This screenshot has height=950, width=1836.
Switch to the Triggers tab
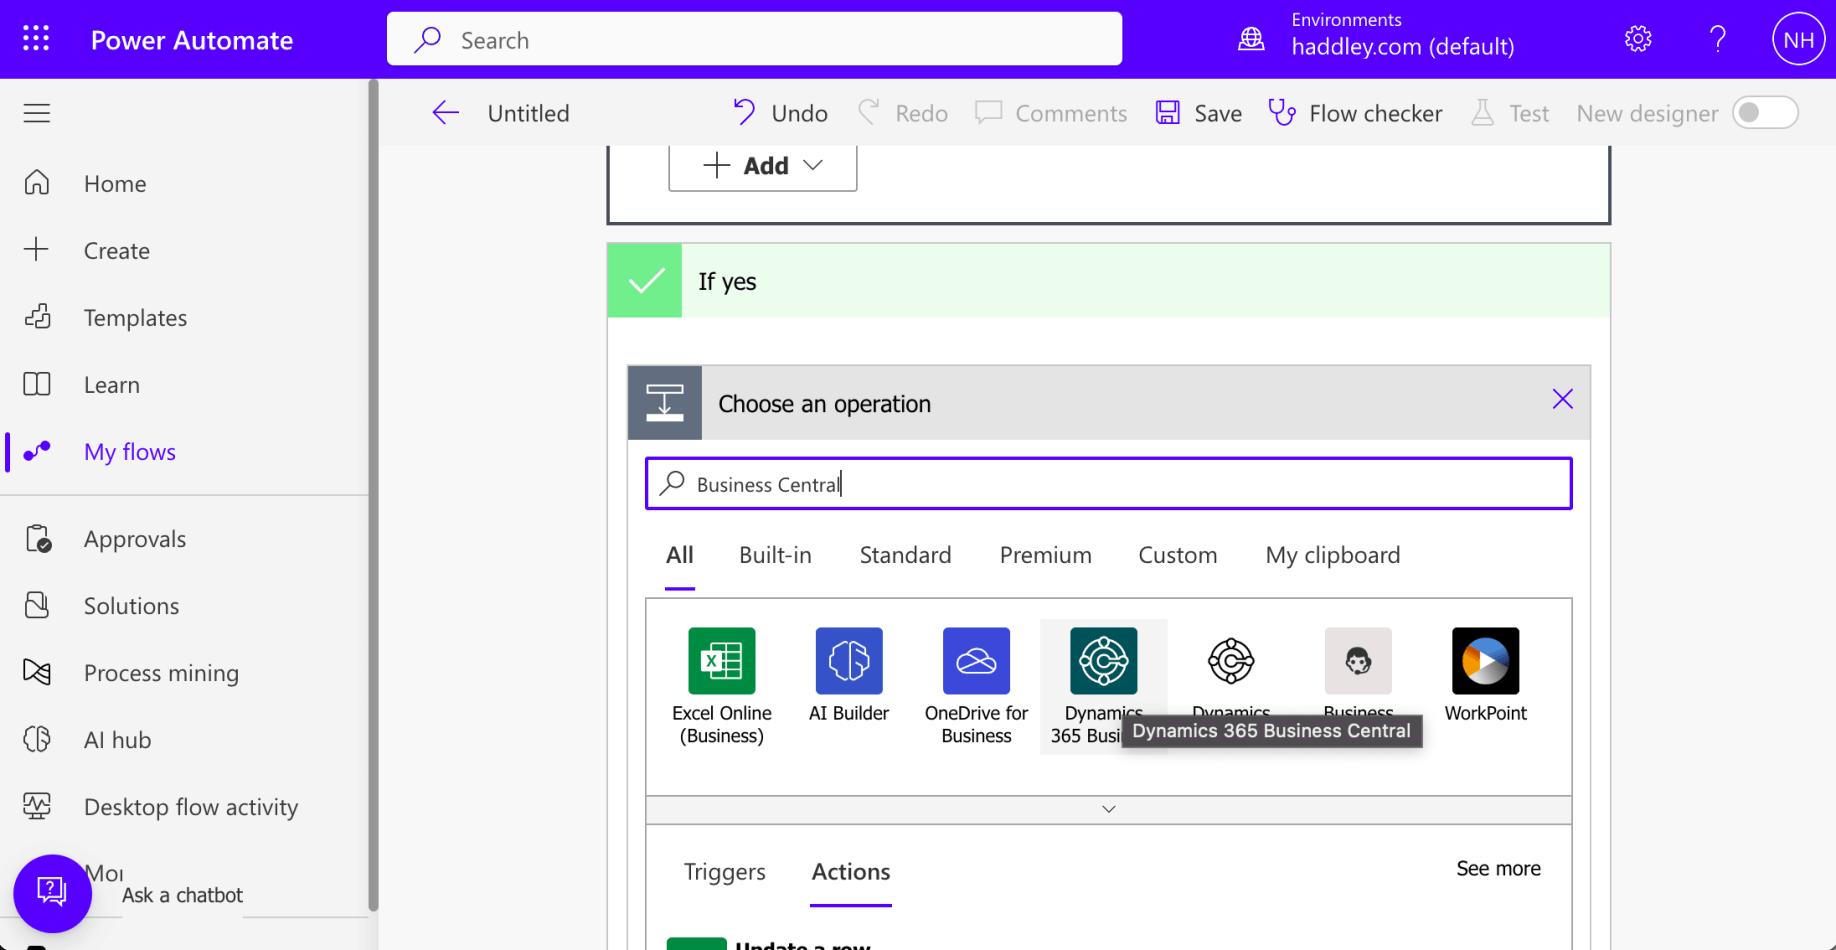point(724,872)
